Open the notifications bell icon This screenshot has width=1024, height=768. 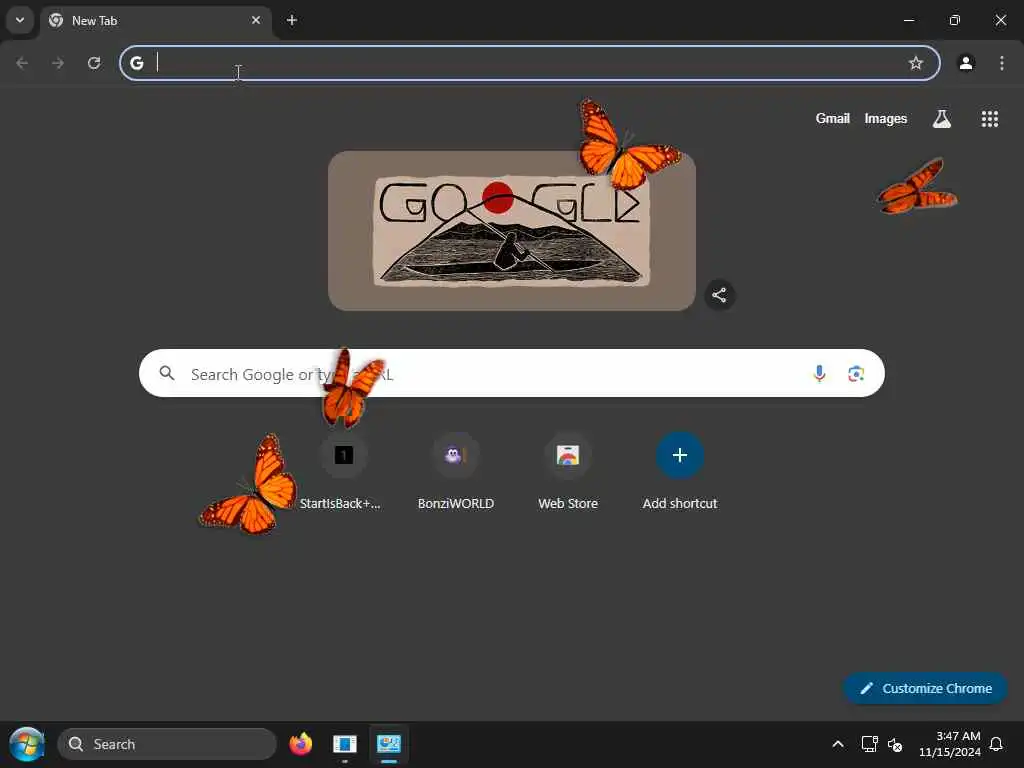997,744
